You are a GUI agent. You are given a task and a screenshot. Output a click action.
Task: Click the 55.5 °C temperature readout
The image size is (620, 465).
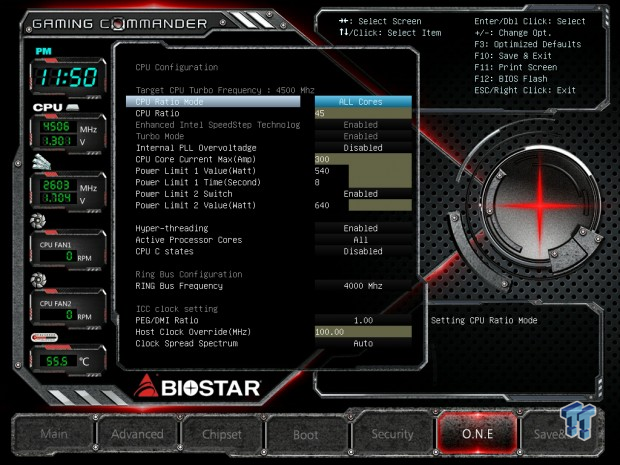click(x=68, y=361)
